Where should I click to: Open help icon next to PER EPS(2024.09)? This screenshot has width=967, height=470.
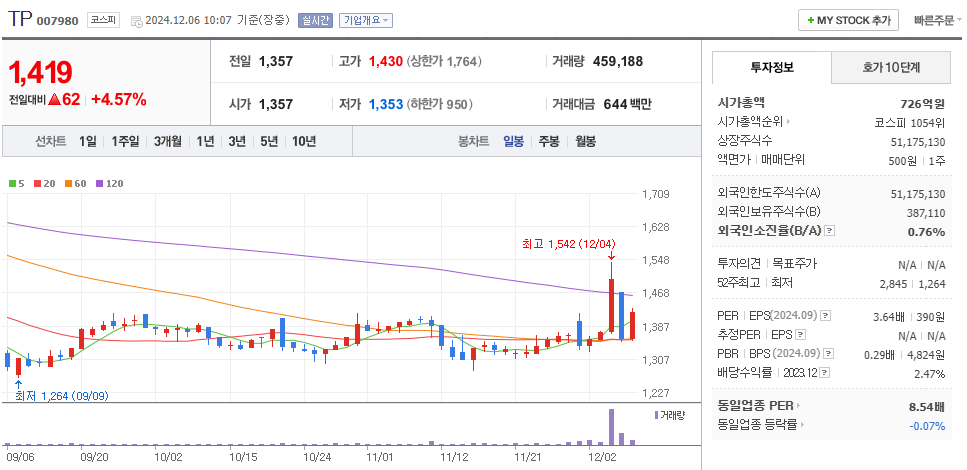click(x=826, y=316)
